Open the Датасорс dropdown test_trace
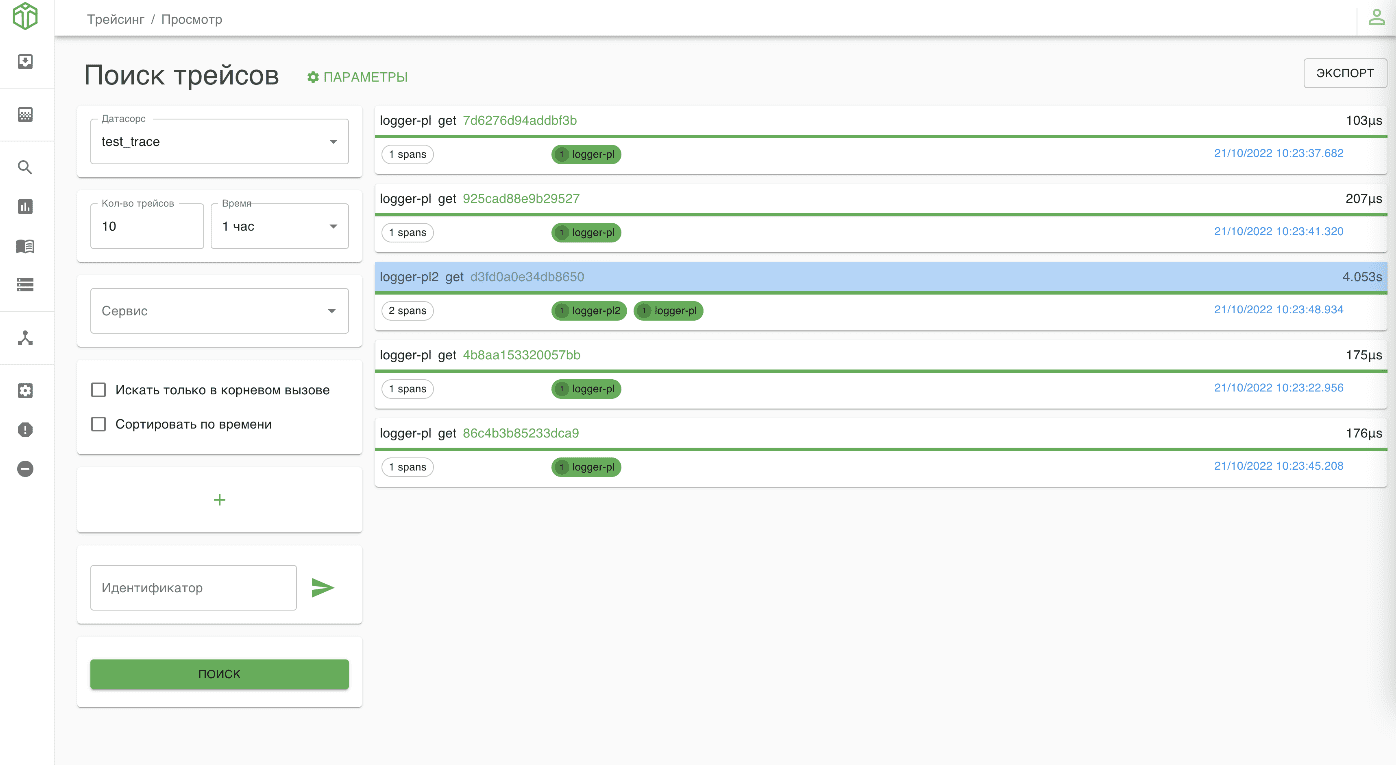 tap(219, 142)
